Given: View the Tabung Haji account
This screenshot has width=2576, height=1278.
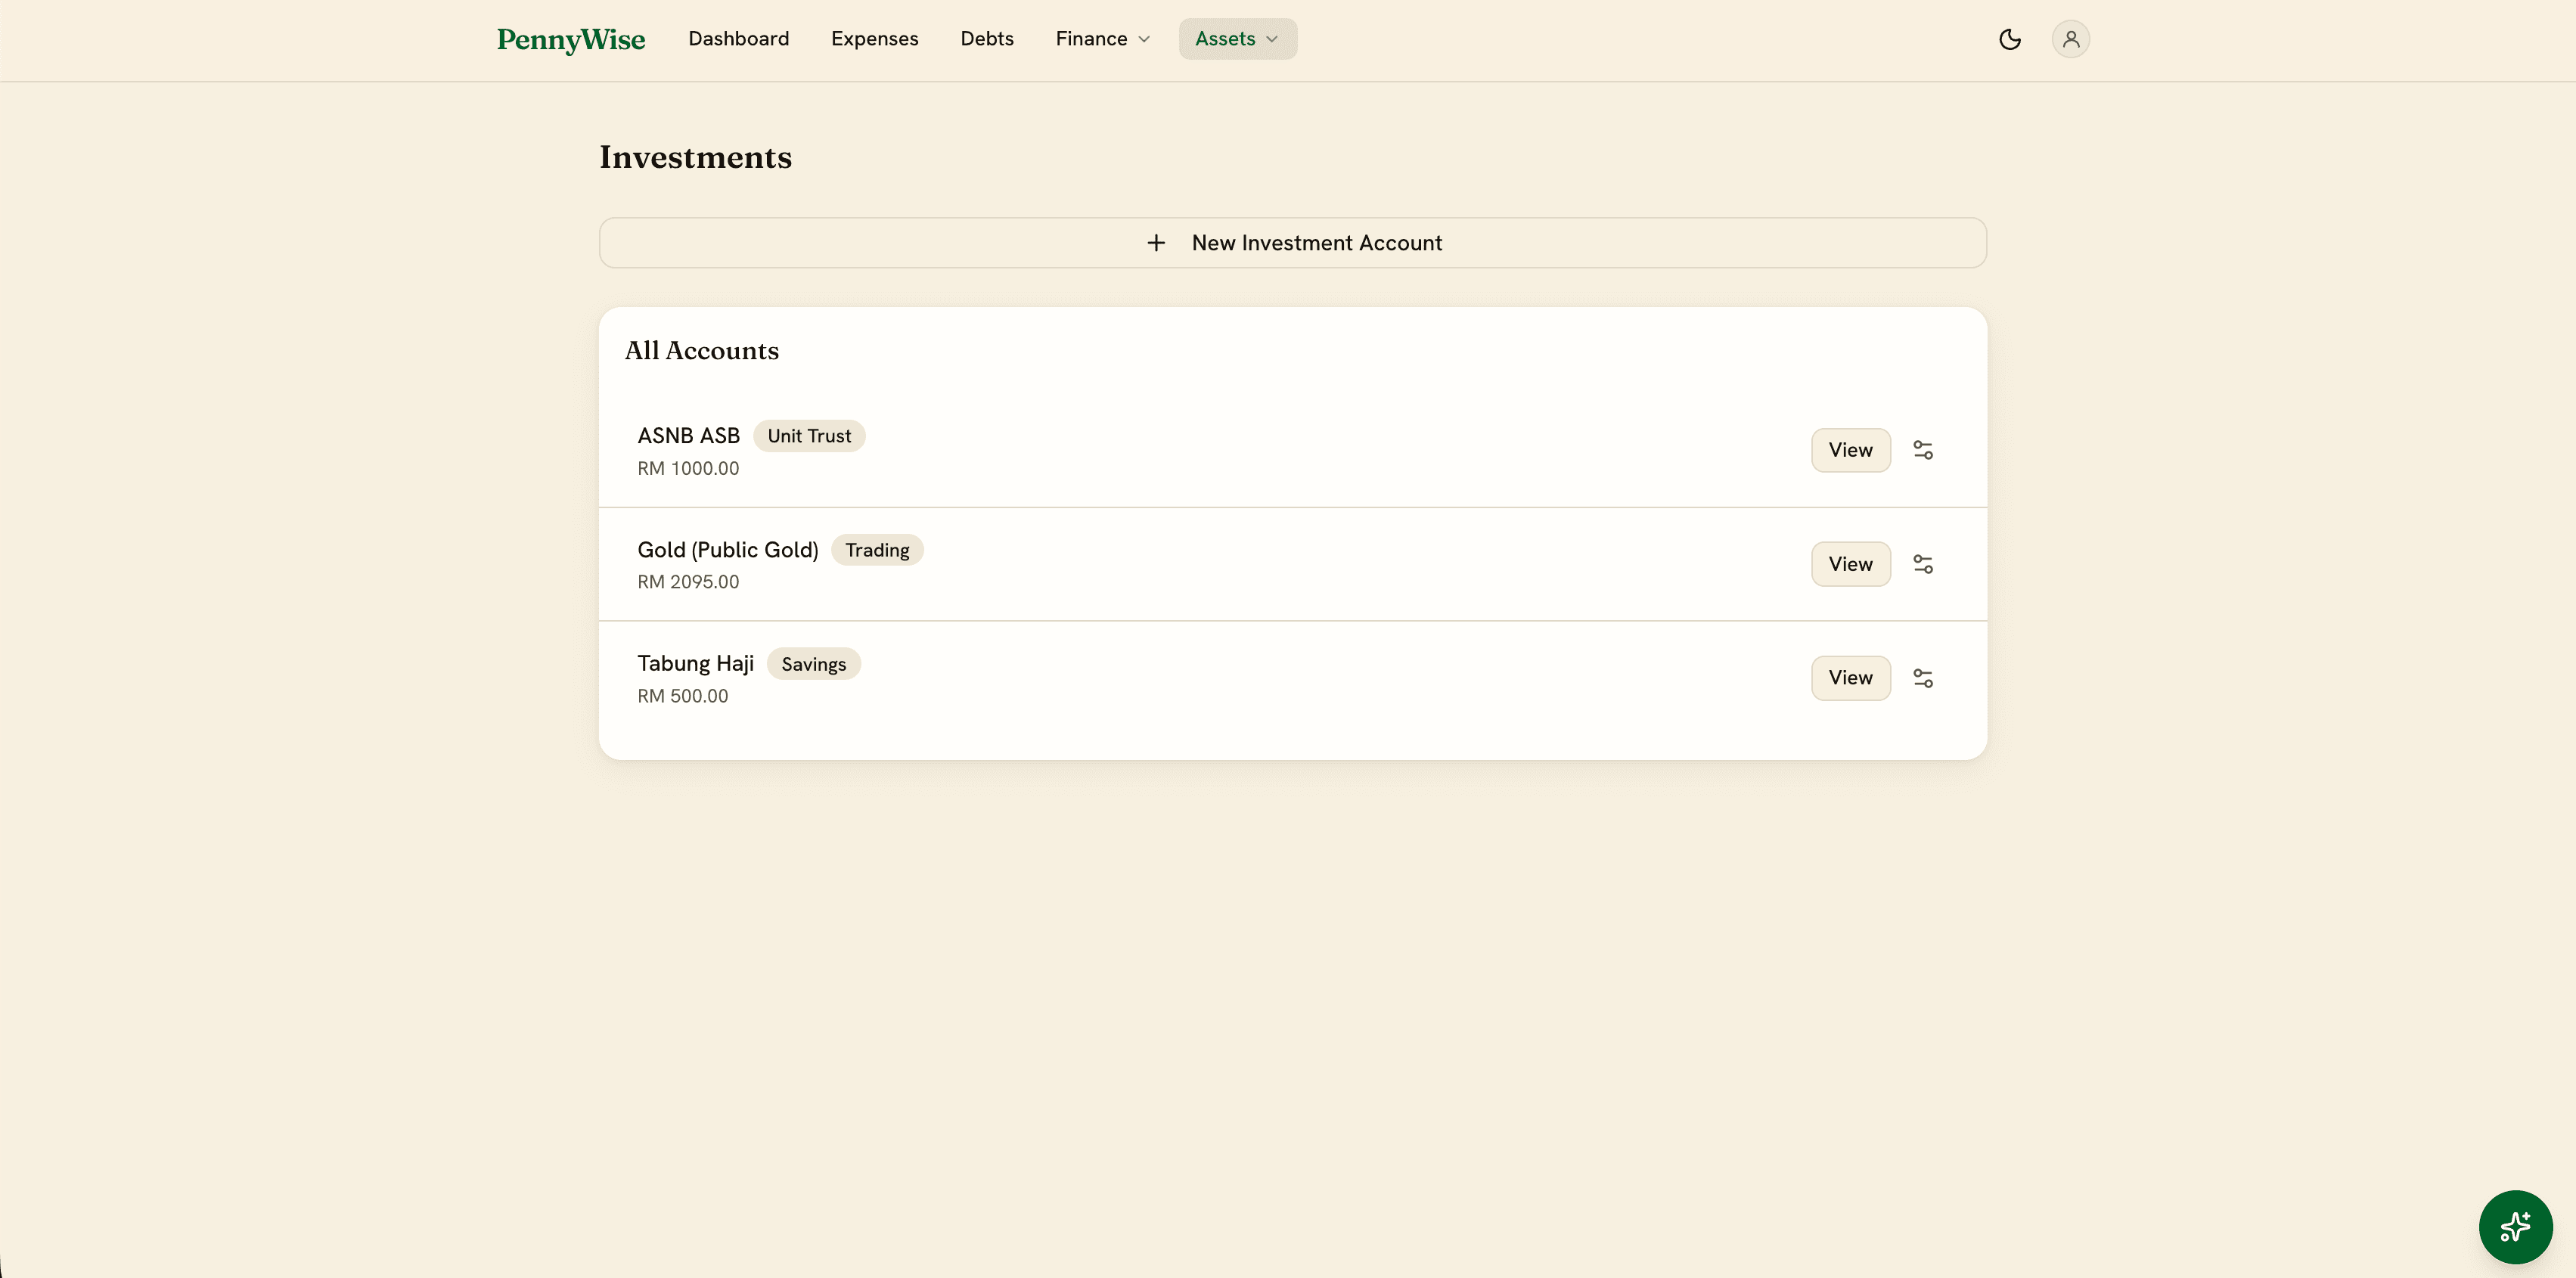Looking at the screenshot, I should pos(1850,678).
